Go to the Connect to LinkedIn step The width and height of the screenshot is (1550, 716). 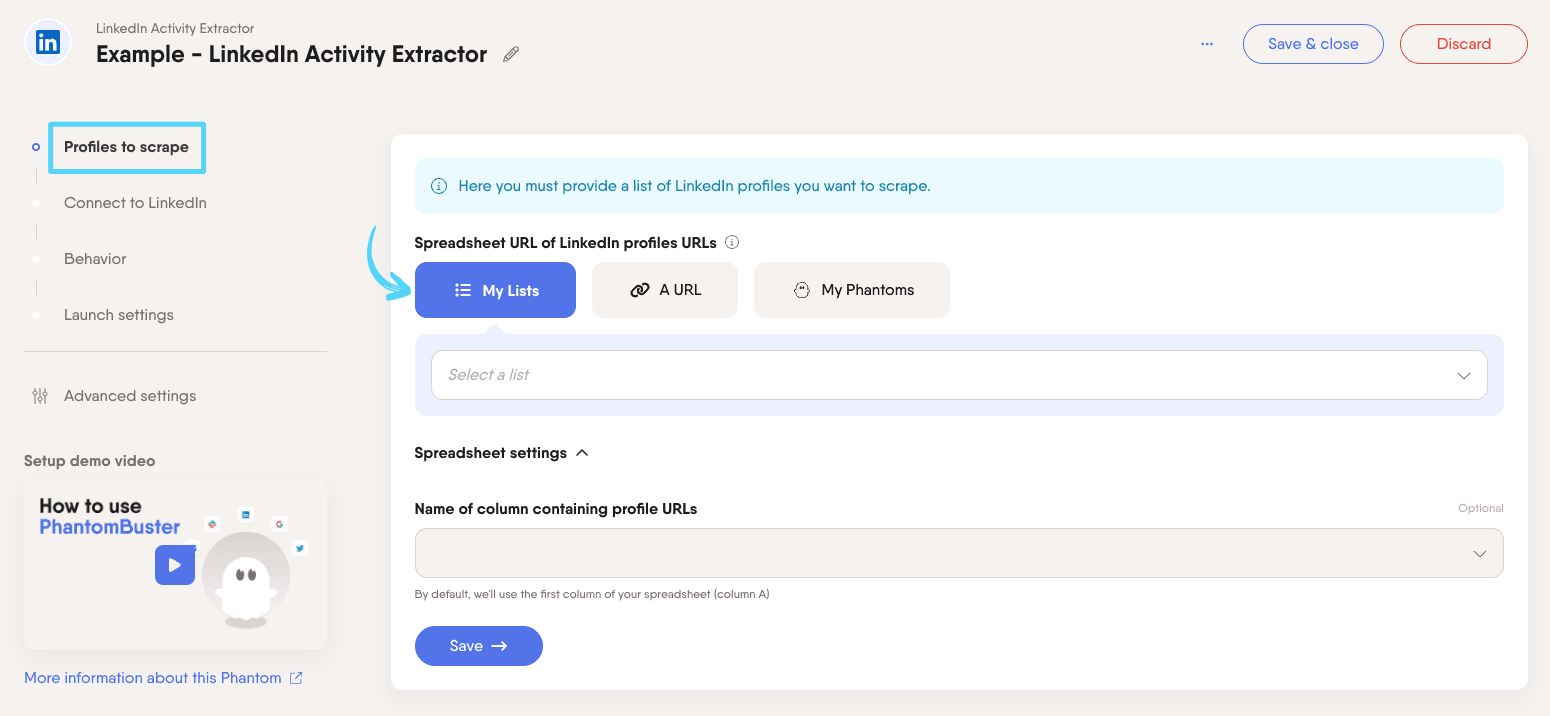coord(135,203)
